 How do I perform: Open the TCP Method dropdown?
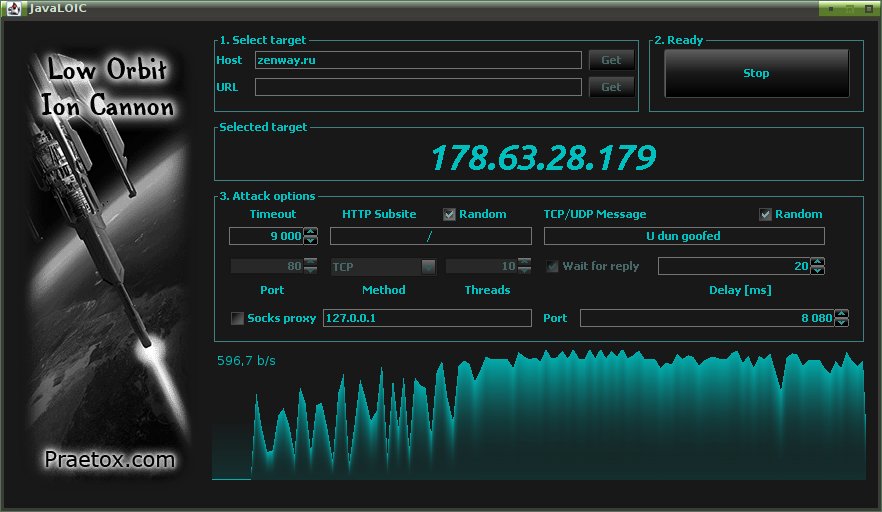pyautogui.click(x=384, y=266)
